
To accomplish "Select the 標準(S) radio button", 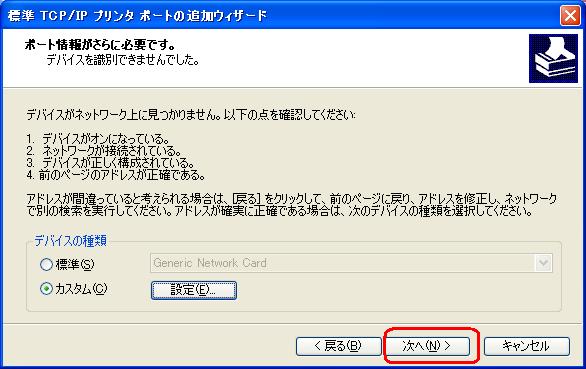I will click(x=46, y=264).
